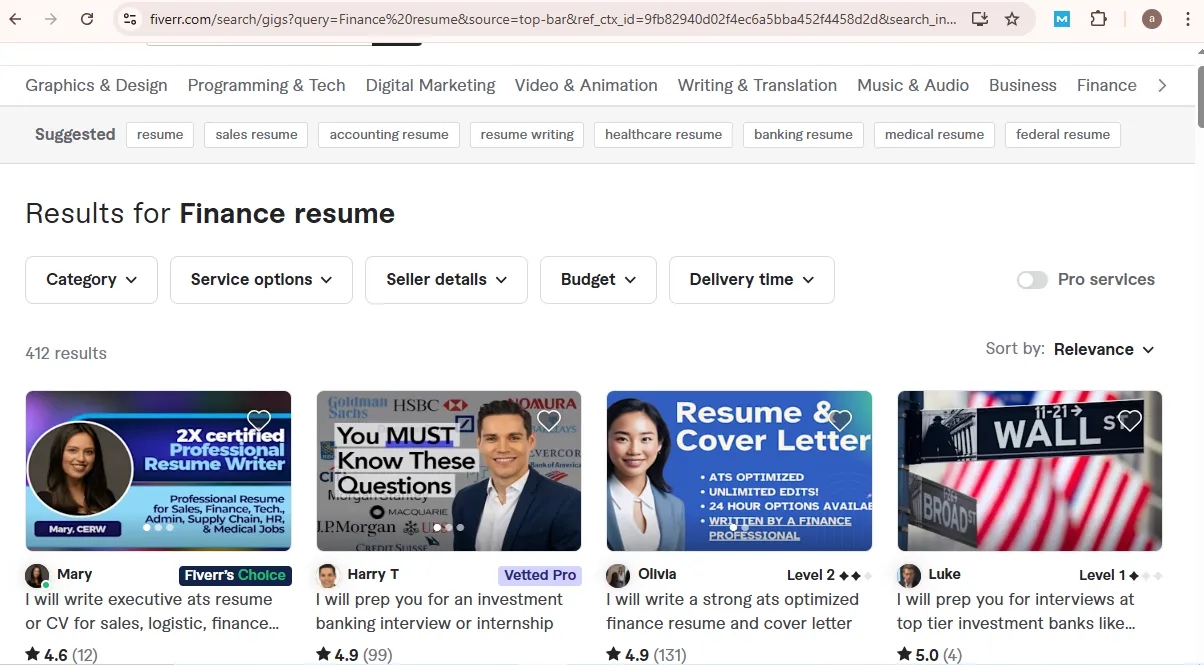
Task: Toggle Pro services switch
Action: [x=1032, y=280]
